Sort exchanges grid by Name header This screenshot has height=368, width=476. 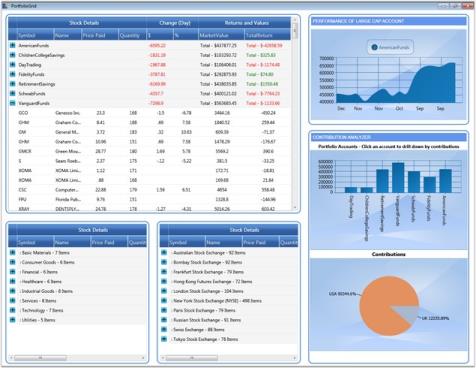pyautogui.click(x=223, y=242)
